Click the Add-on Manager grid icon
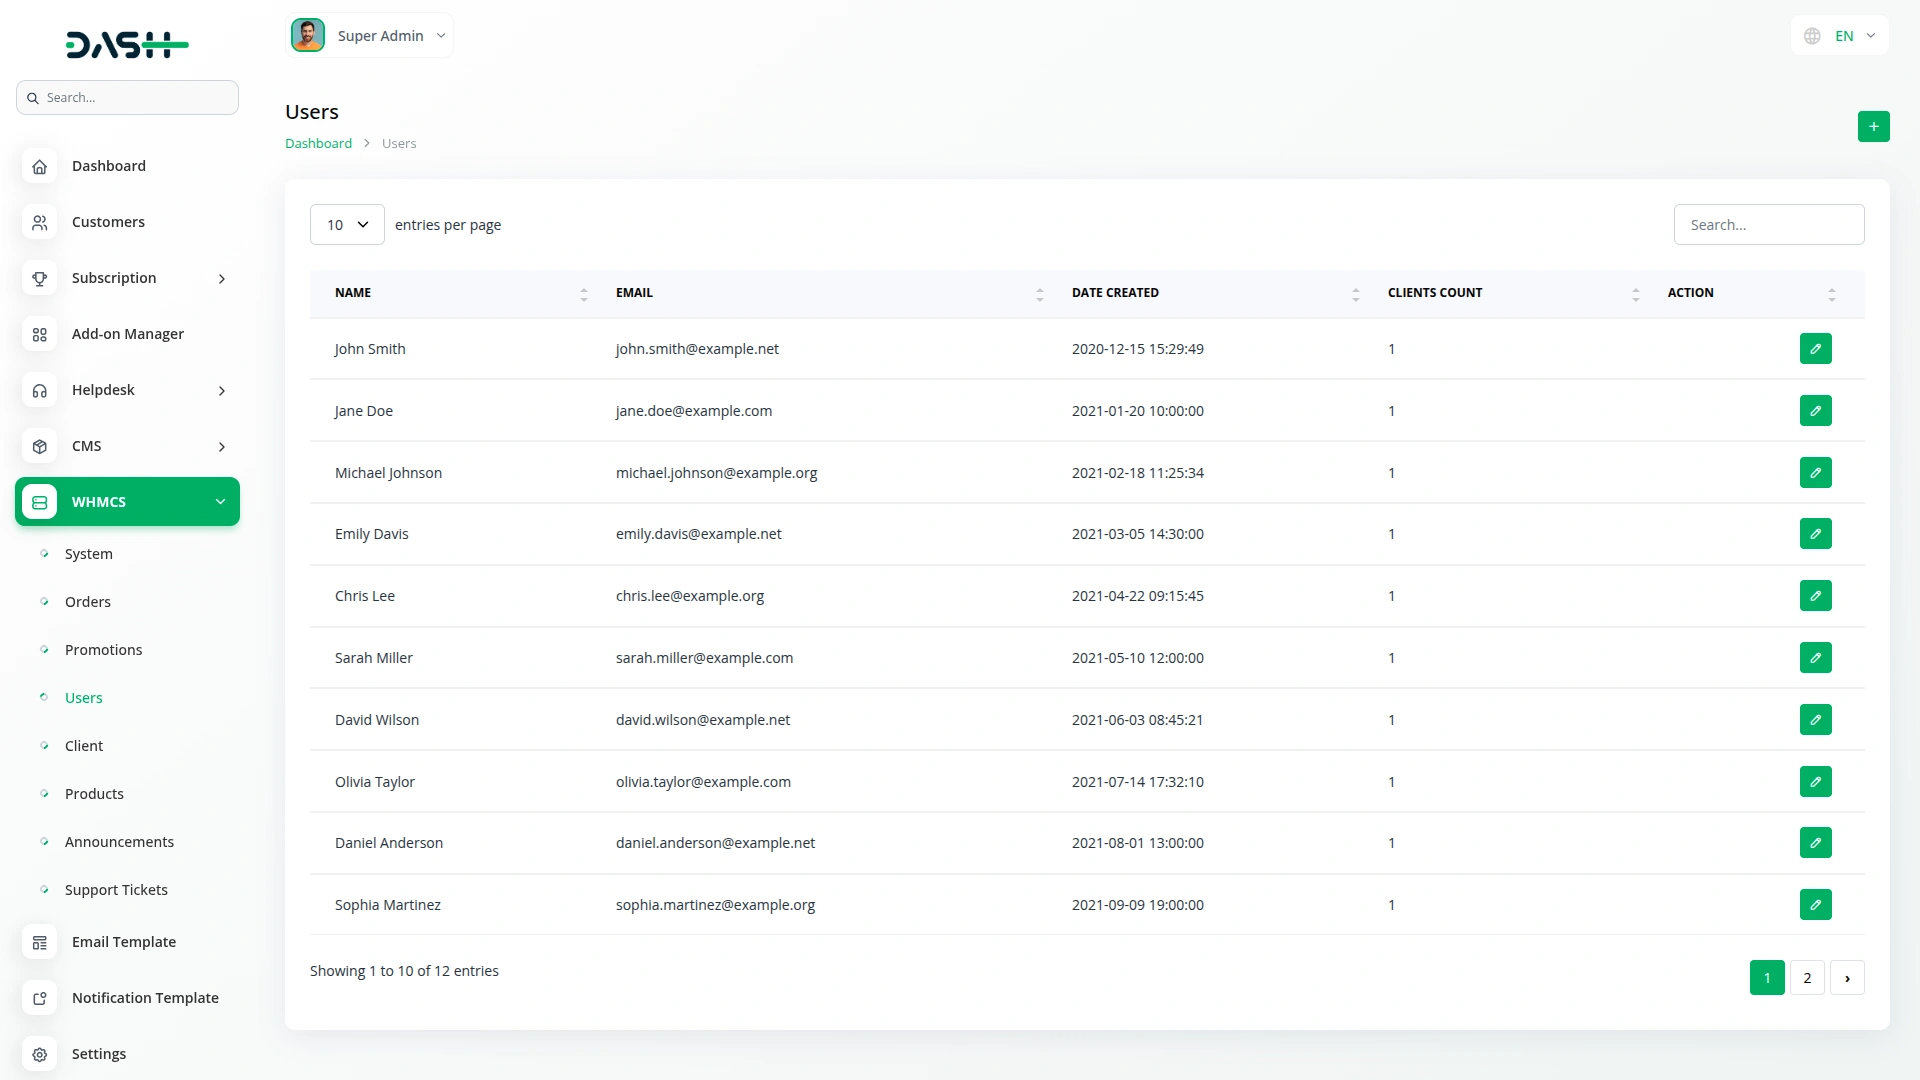Screen dimensions: 1920x1080 tap(40, 335)
